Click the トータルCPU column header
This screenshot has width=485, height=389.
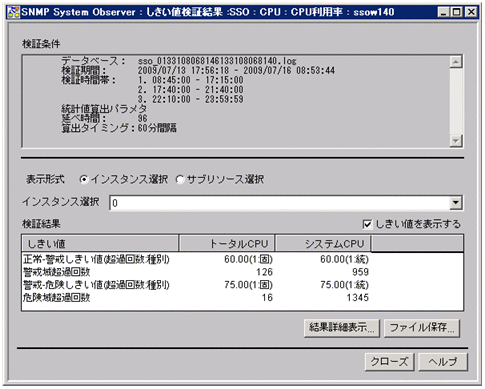(227, 244)
